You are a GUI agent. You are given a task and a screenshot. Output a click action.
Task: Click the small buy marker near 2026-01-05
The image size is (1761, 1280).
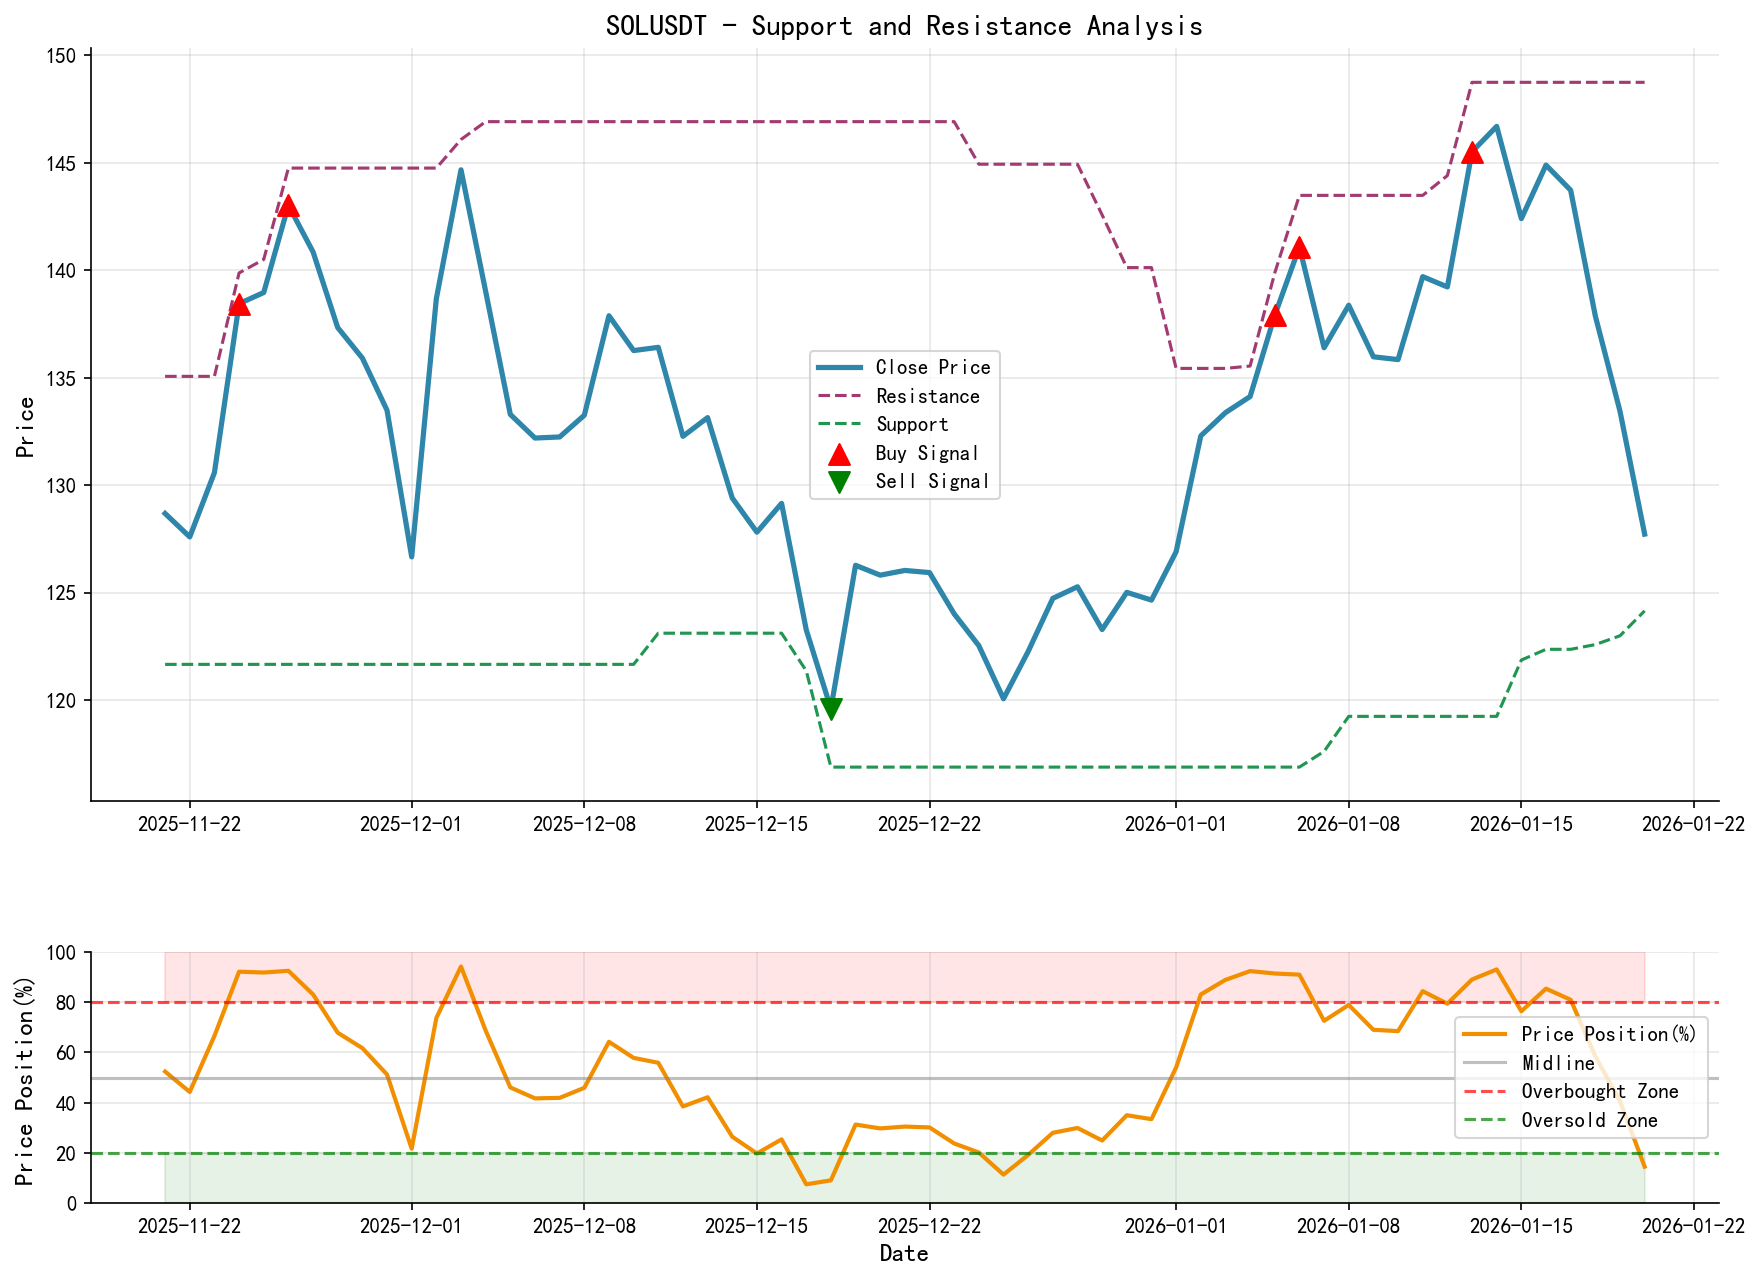(x=1277, y=318)
